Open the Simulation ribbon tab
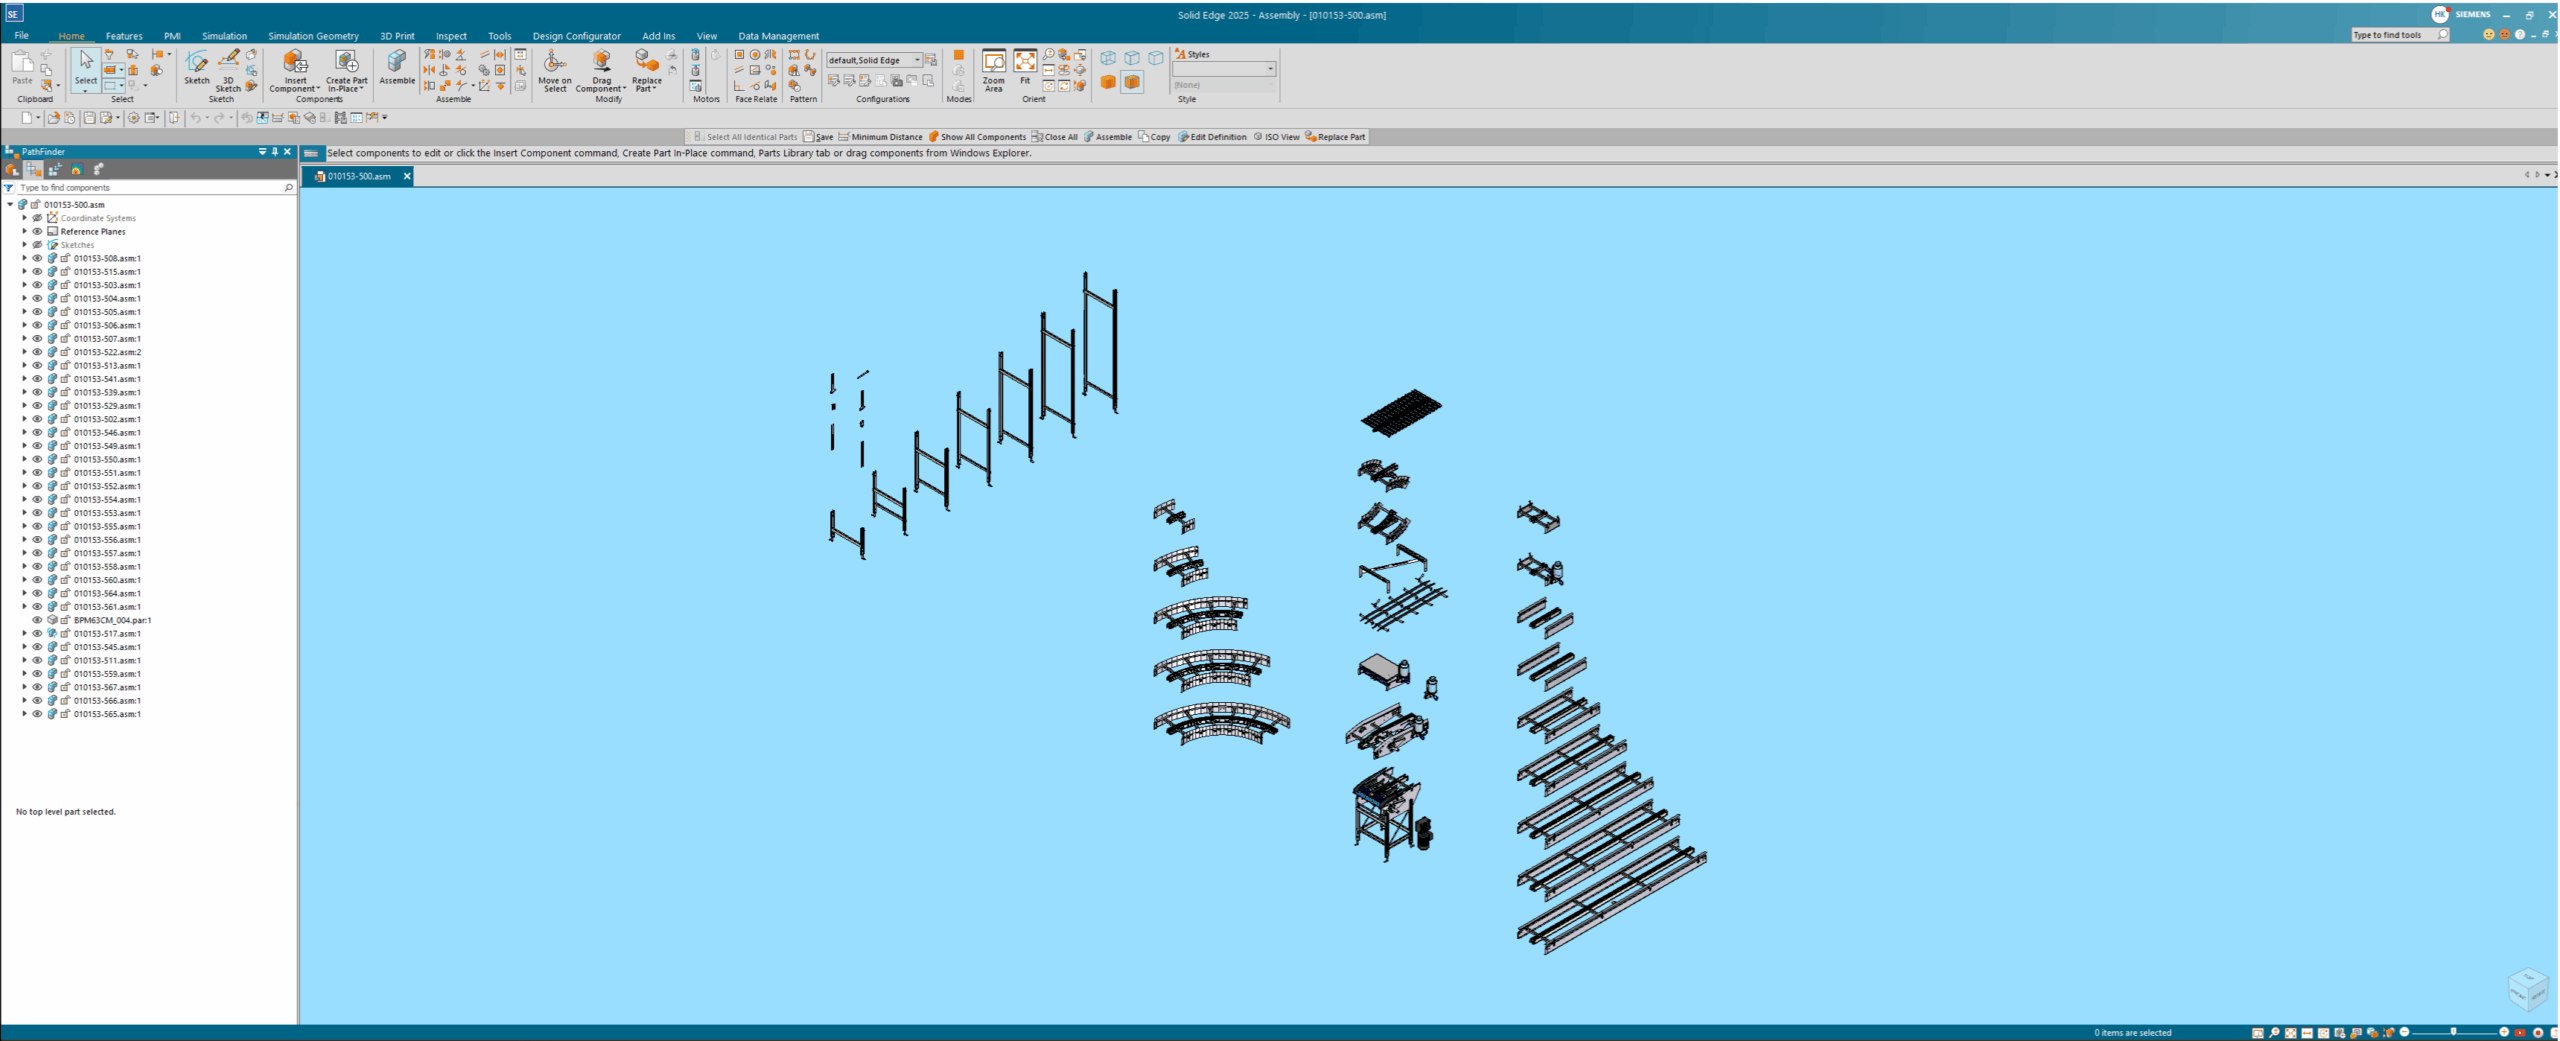2560x1041 pixels. [x=224, y=36]
